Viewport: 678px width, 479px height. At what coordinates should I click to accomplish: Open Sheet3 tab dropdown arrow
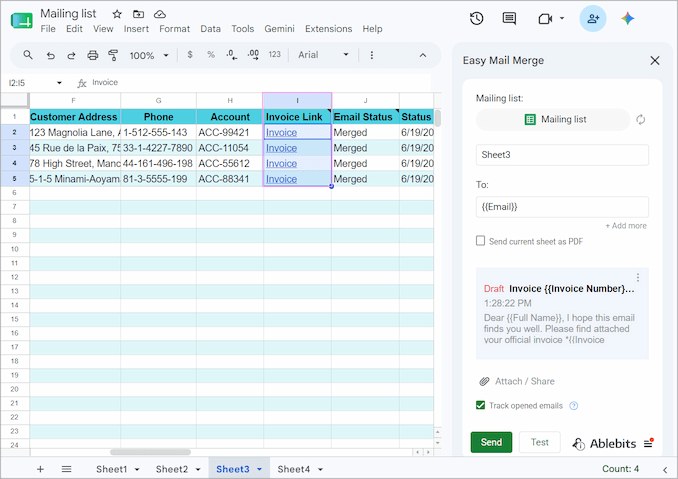click(259, 469)
